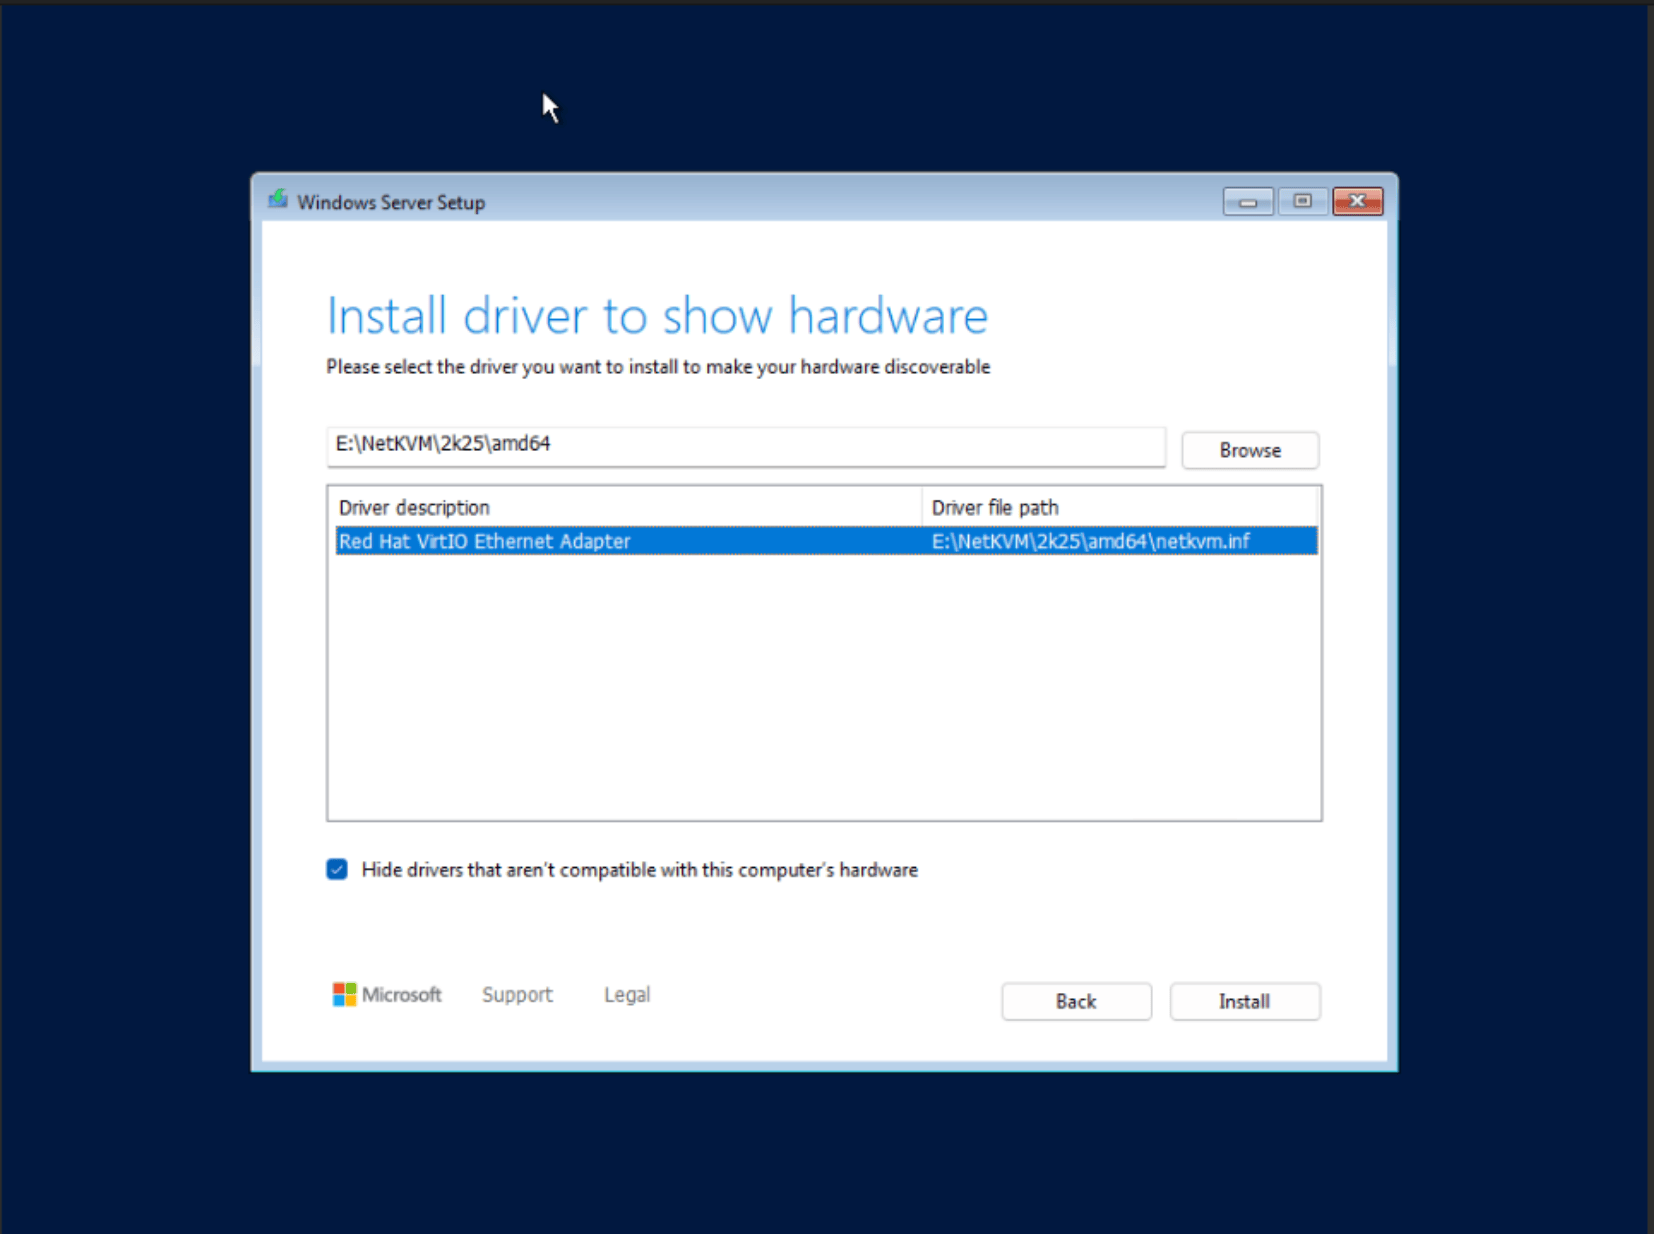Image resolution: width=1654 pixels, height=1234 pixels.
Task: Click the minimize window icon
Action: [x=1247, y=201]
